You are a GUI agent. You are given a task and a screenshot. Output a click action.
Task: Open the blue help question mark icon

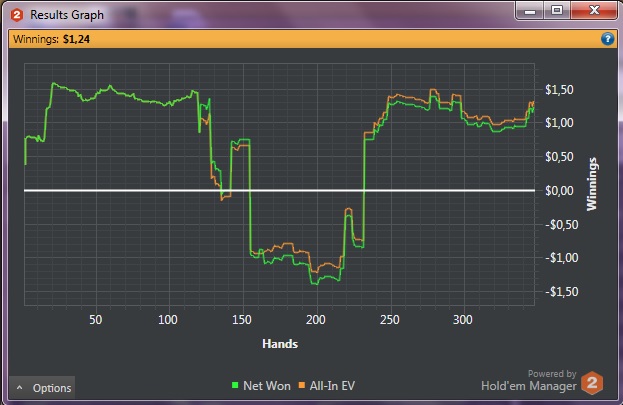607,39
